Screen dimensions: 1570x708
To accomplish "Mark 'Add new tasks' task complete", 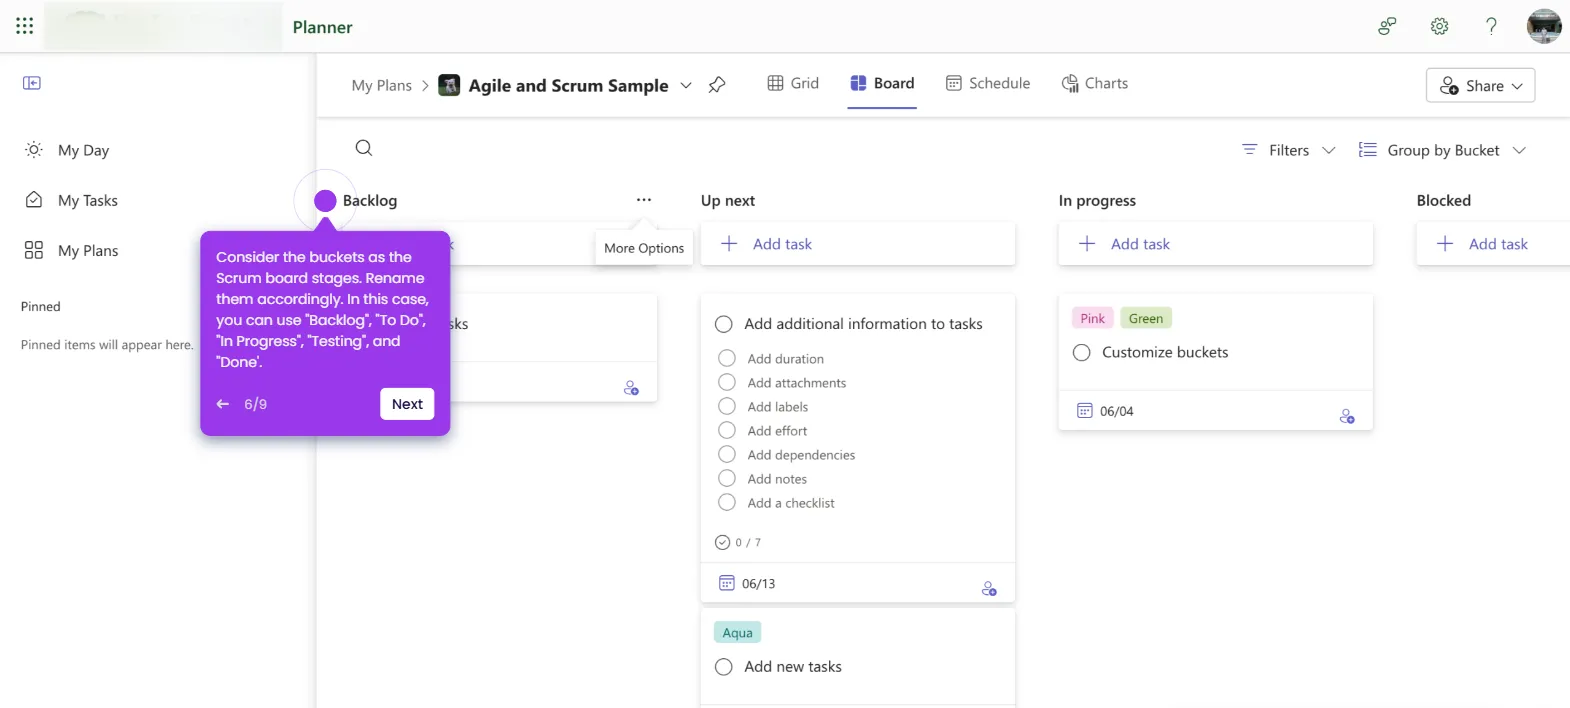I will [724, 667].
